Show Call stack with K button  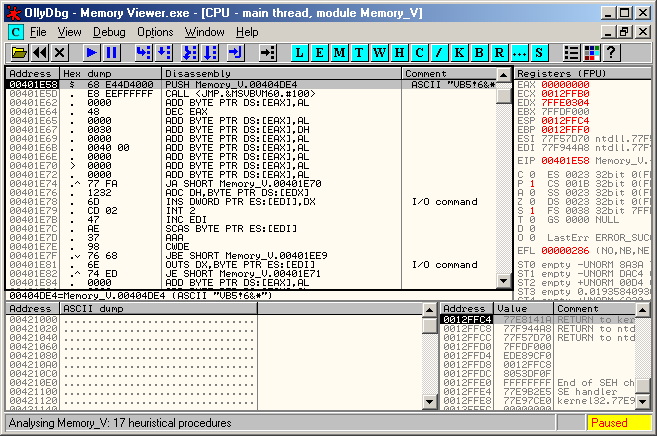pos(459,53)
